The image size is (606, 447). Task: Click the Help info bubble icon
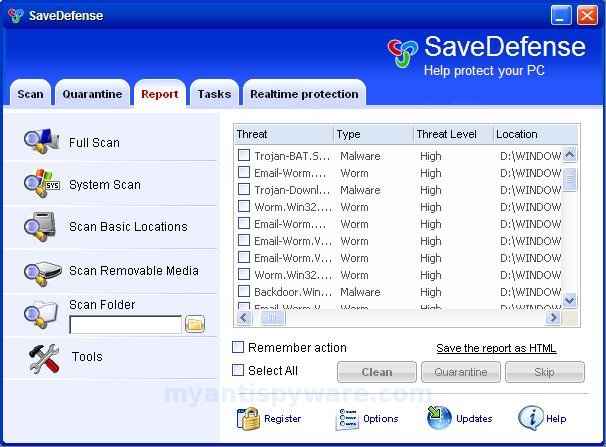coord(530,418)
